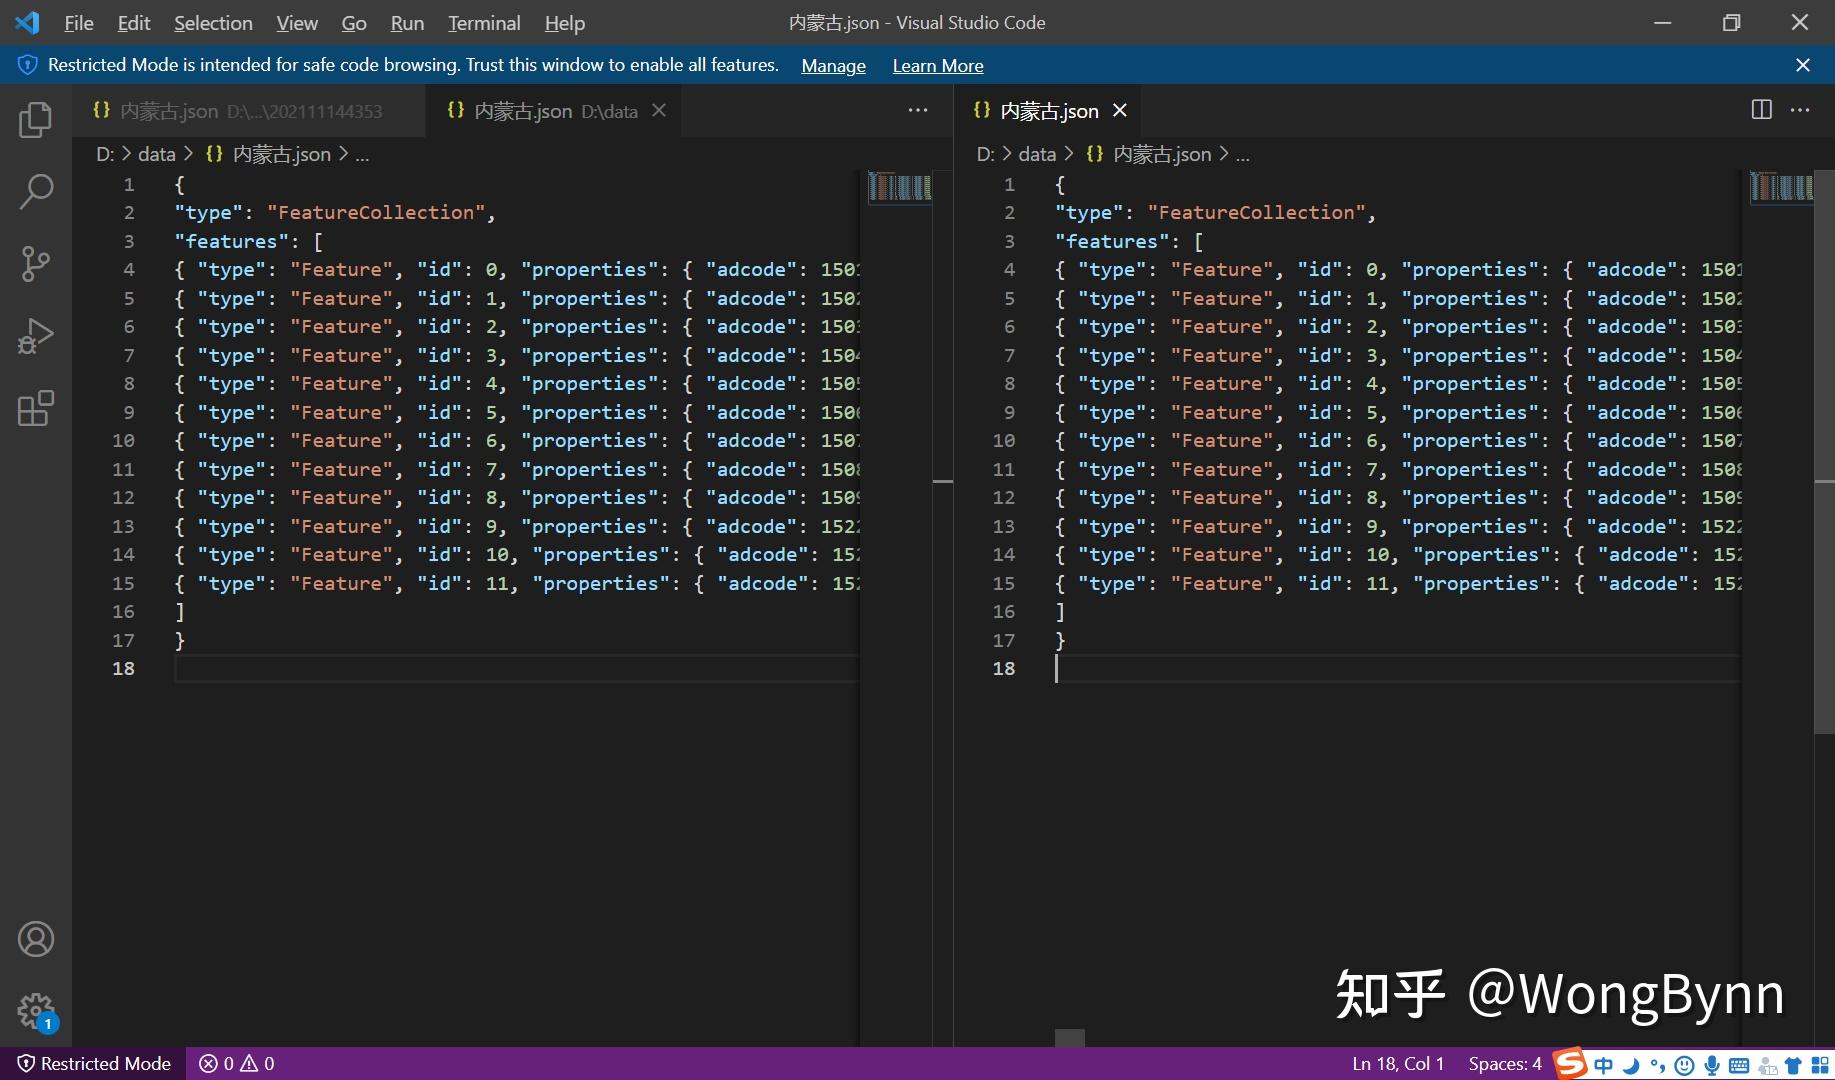Viewport: 1835px width, 1080px height.
Task: Click Restricted Mode in the status bar
Action: click(x=94, y=1064)
